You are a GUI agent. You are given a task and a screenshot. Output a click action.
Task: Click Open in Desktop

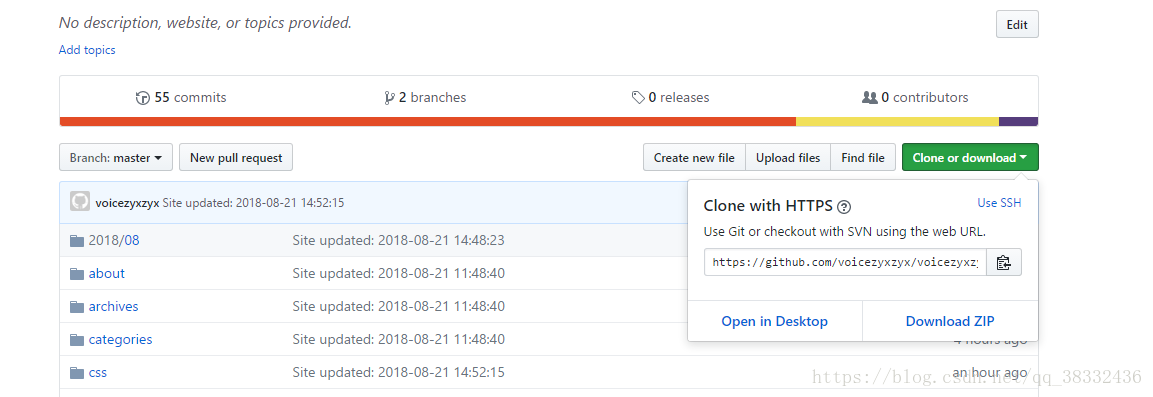[x=775, y=321]
